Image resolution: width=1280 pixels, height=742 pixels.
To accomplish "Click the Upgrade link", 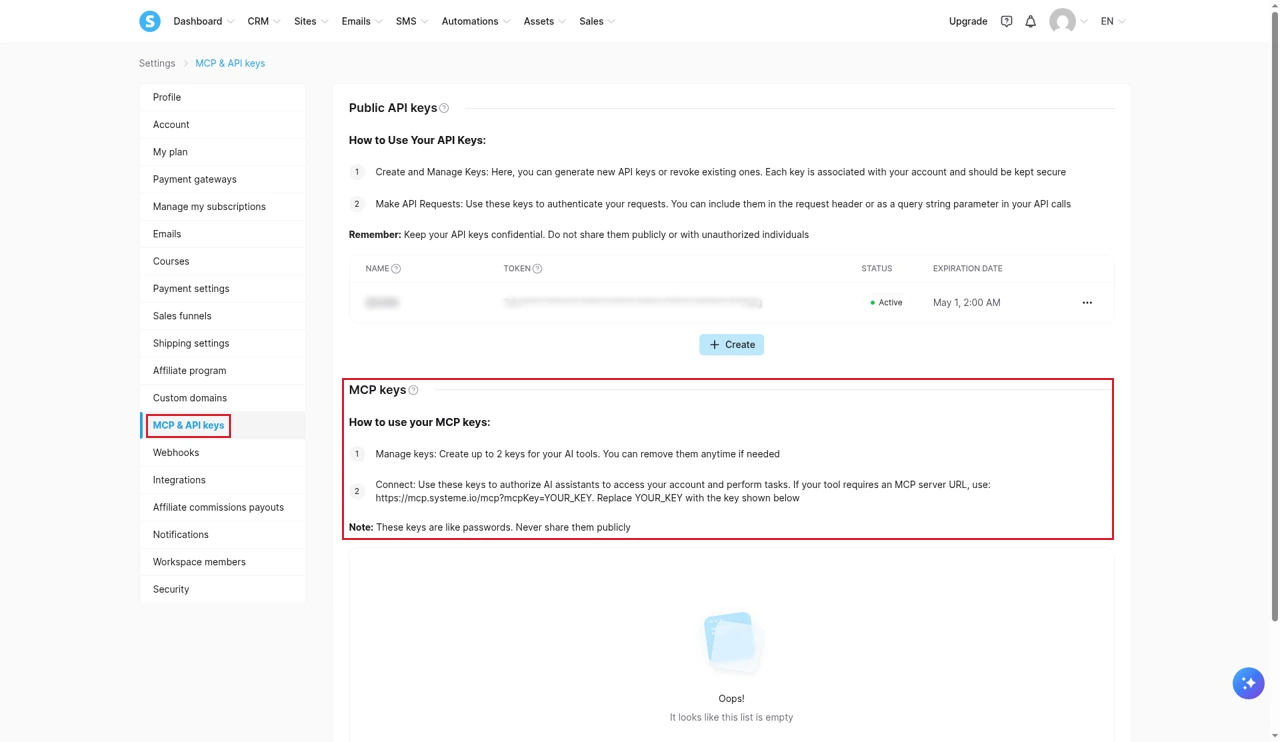I will [968, 21].
